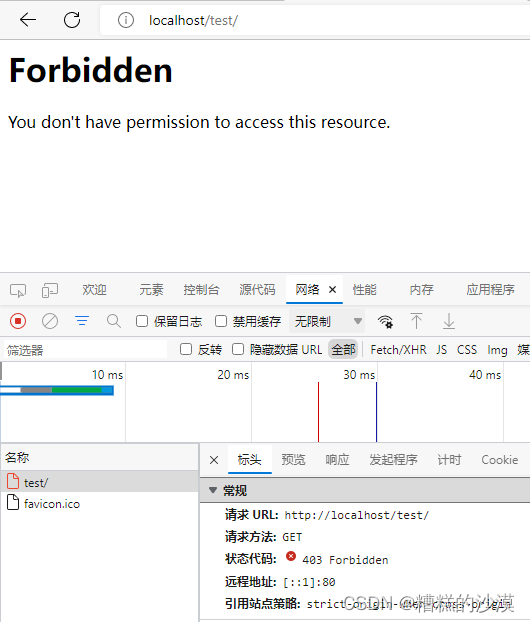The width and height of the screenshot is (530, 622).
Task: Close the 网络 tab with its X
Action: [332, 290]
